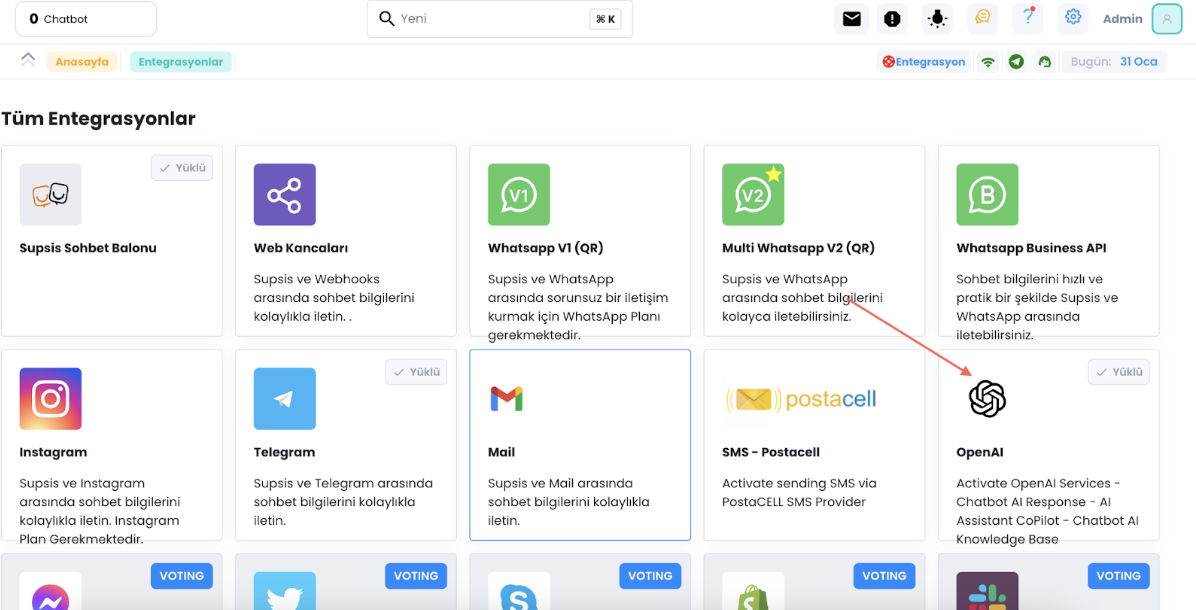This screenshot has height=610, width=1196.
Task: Click the Whatsapp Business API description text
Action: 1037,307
